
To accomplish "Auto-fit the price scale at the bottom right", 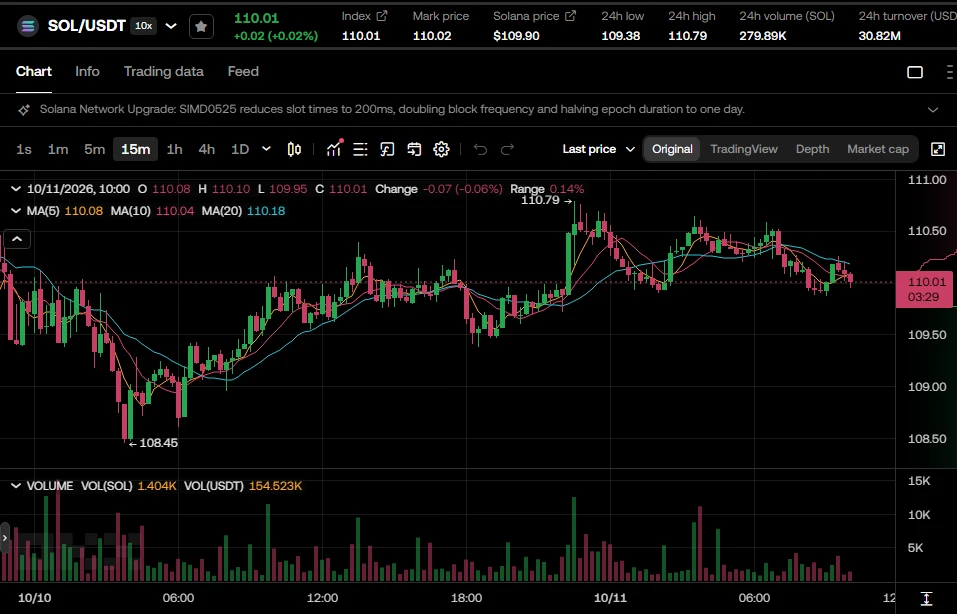I will 926,598.
